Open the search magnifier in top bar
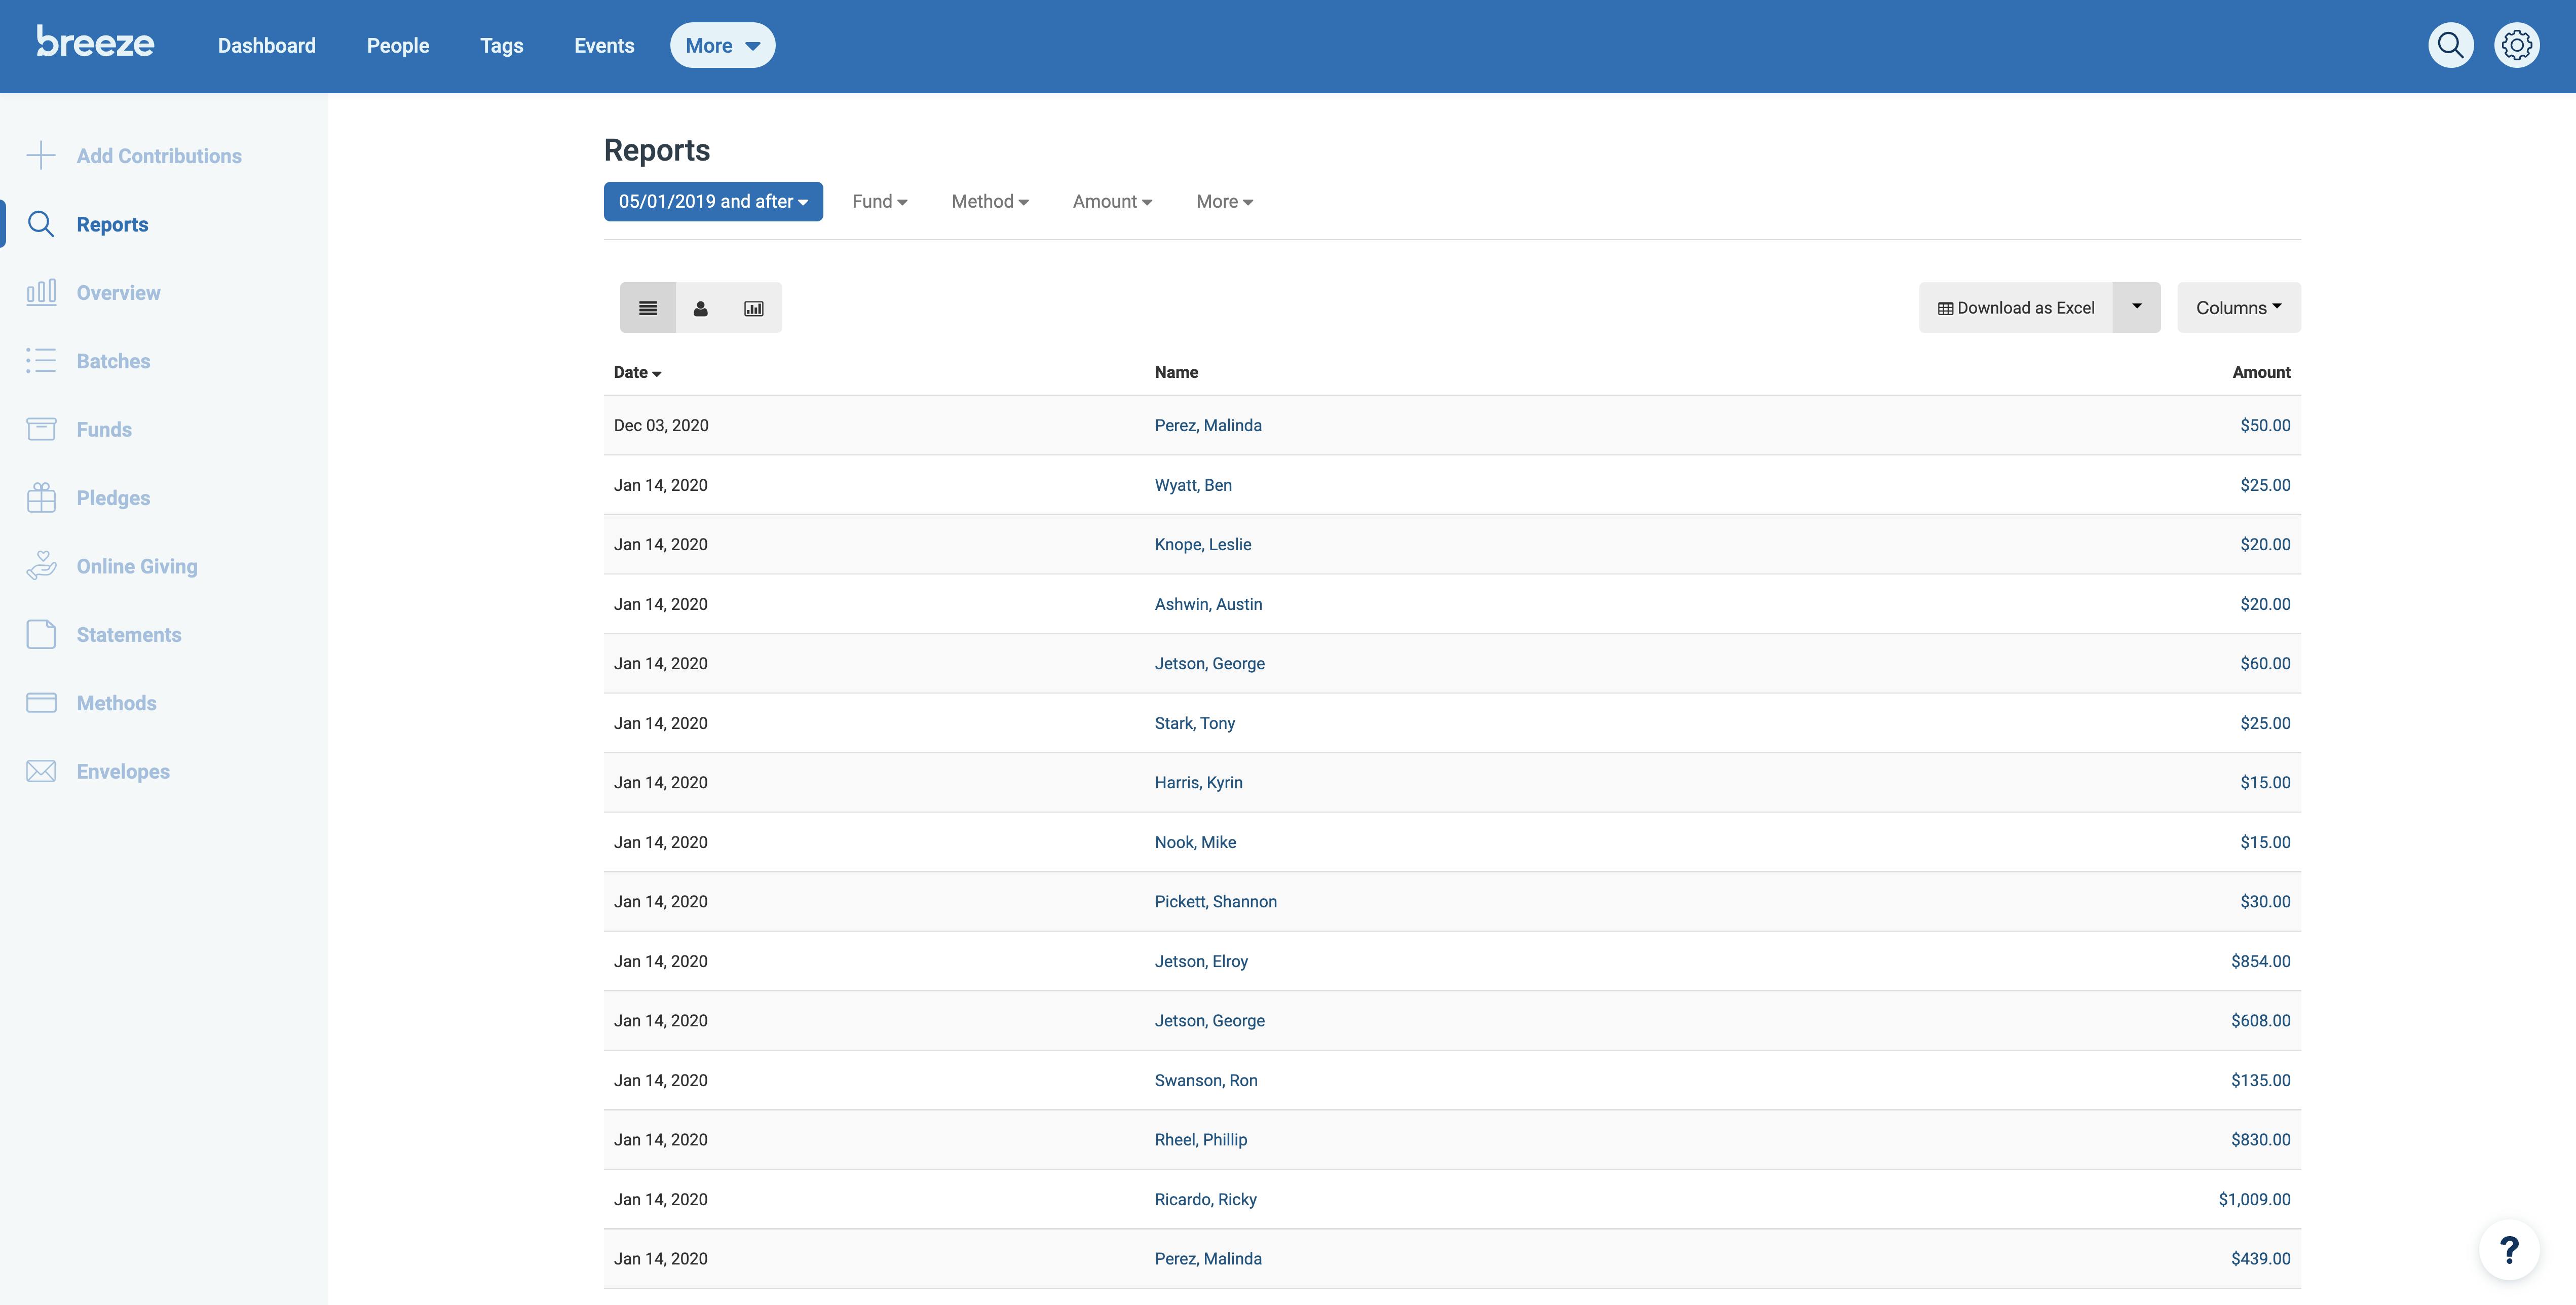2576x1305 pixels. point(2450,44)
